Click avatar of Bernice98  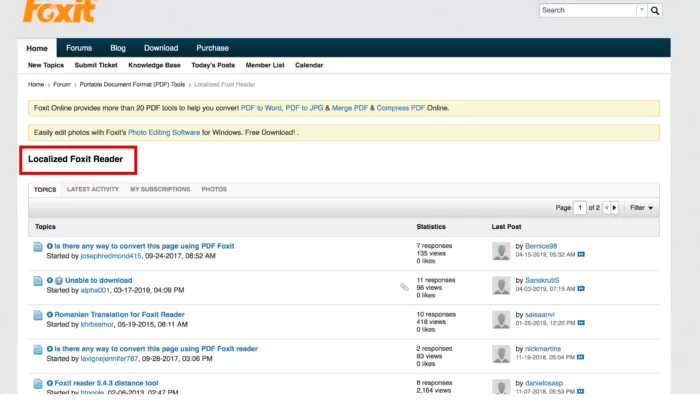tap(501, 251)
